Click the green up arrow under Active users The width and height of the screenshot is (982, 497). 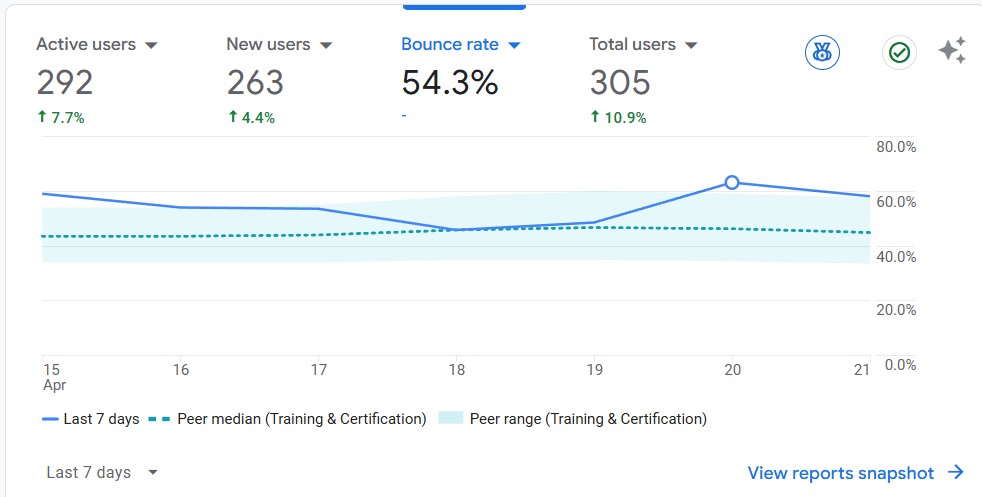click(42, 117)
